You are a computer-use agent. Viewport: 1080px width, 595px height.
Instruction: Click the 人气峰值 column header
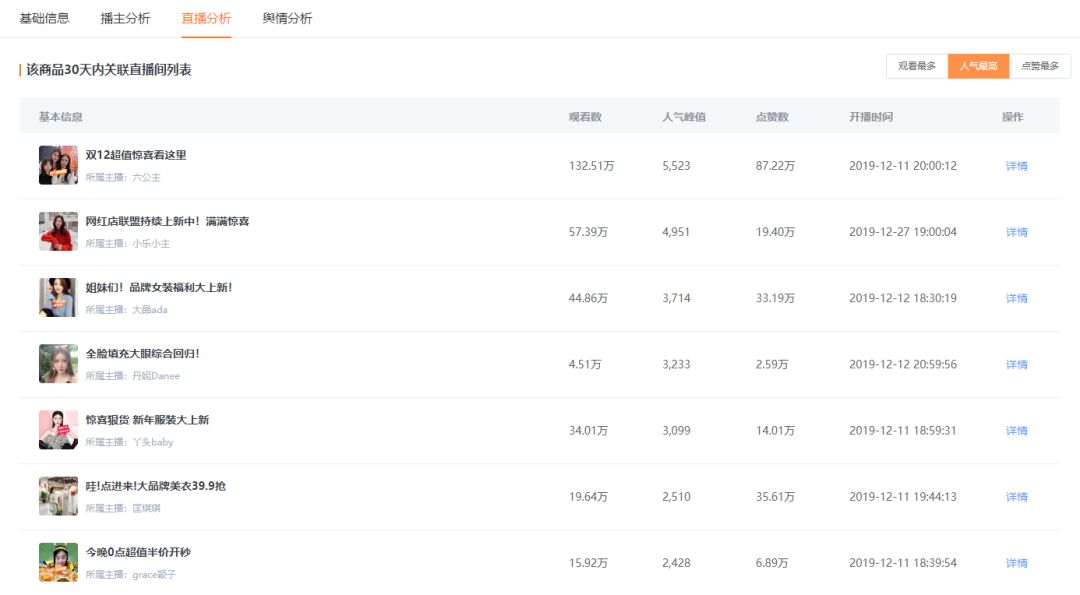(684, 117)
